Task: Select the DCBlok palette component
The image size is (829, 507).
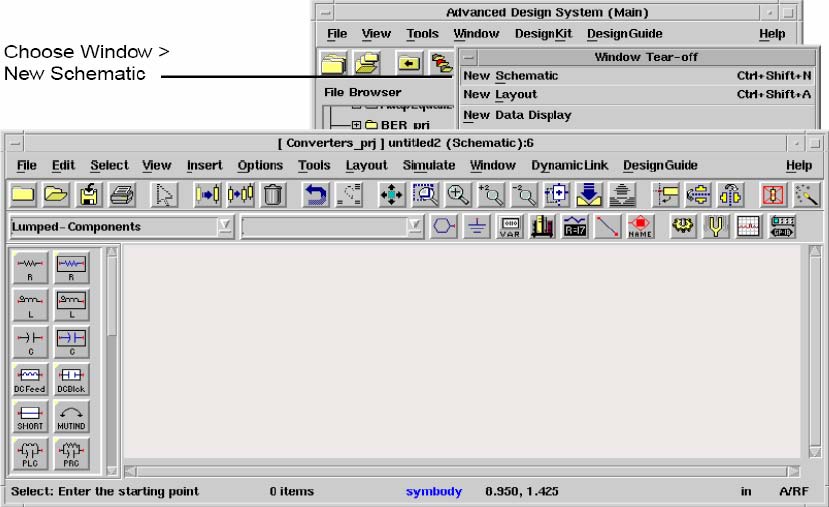Action: 71,379
